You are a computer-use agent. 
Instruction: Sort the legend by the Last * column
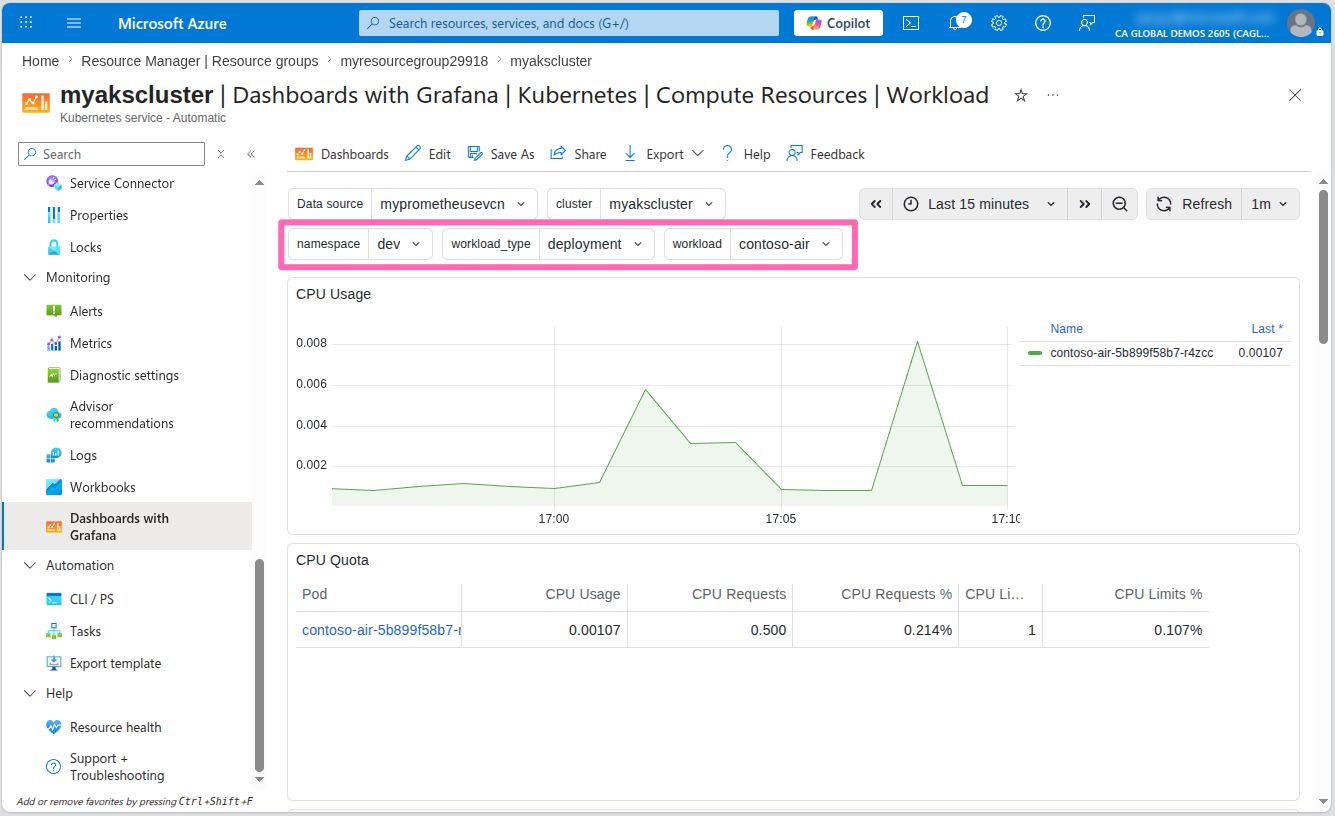(1267, 329)
